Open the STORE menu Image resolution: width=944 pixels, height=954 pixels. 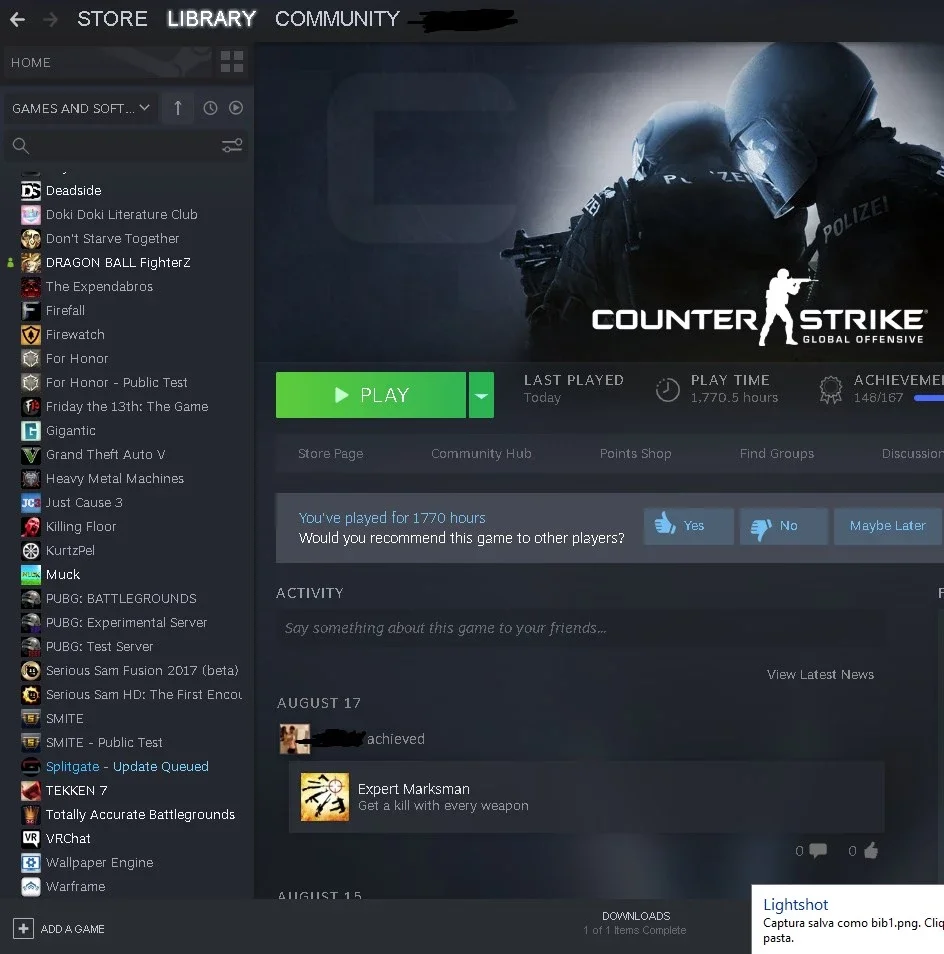[113, 19]
